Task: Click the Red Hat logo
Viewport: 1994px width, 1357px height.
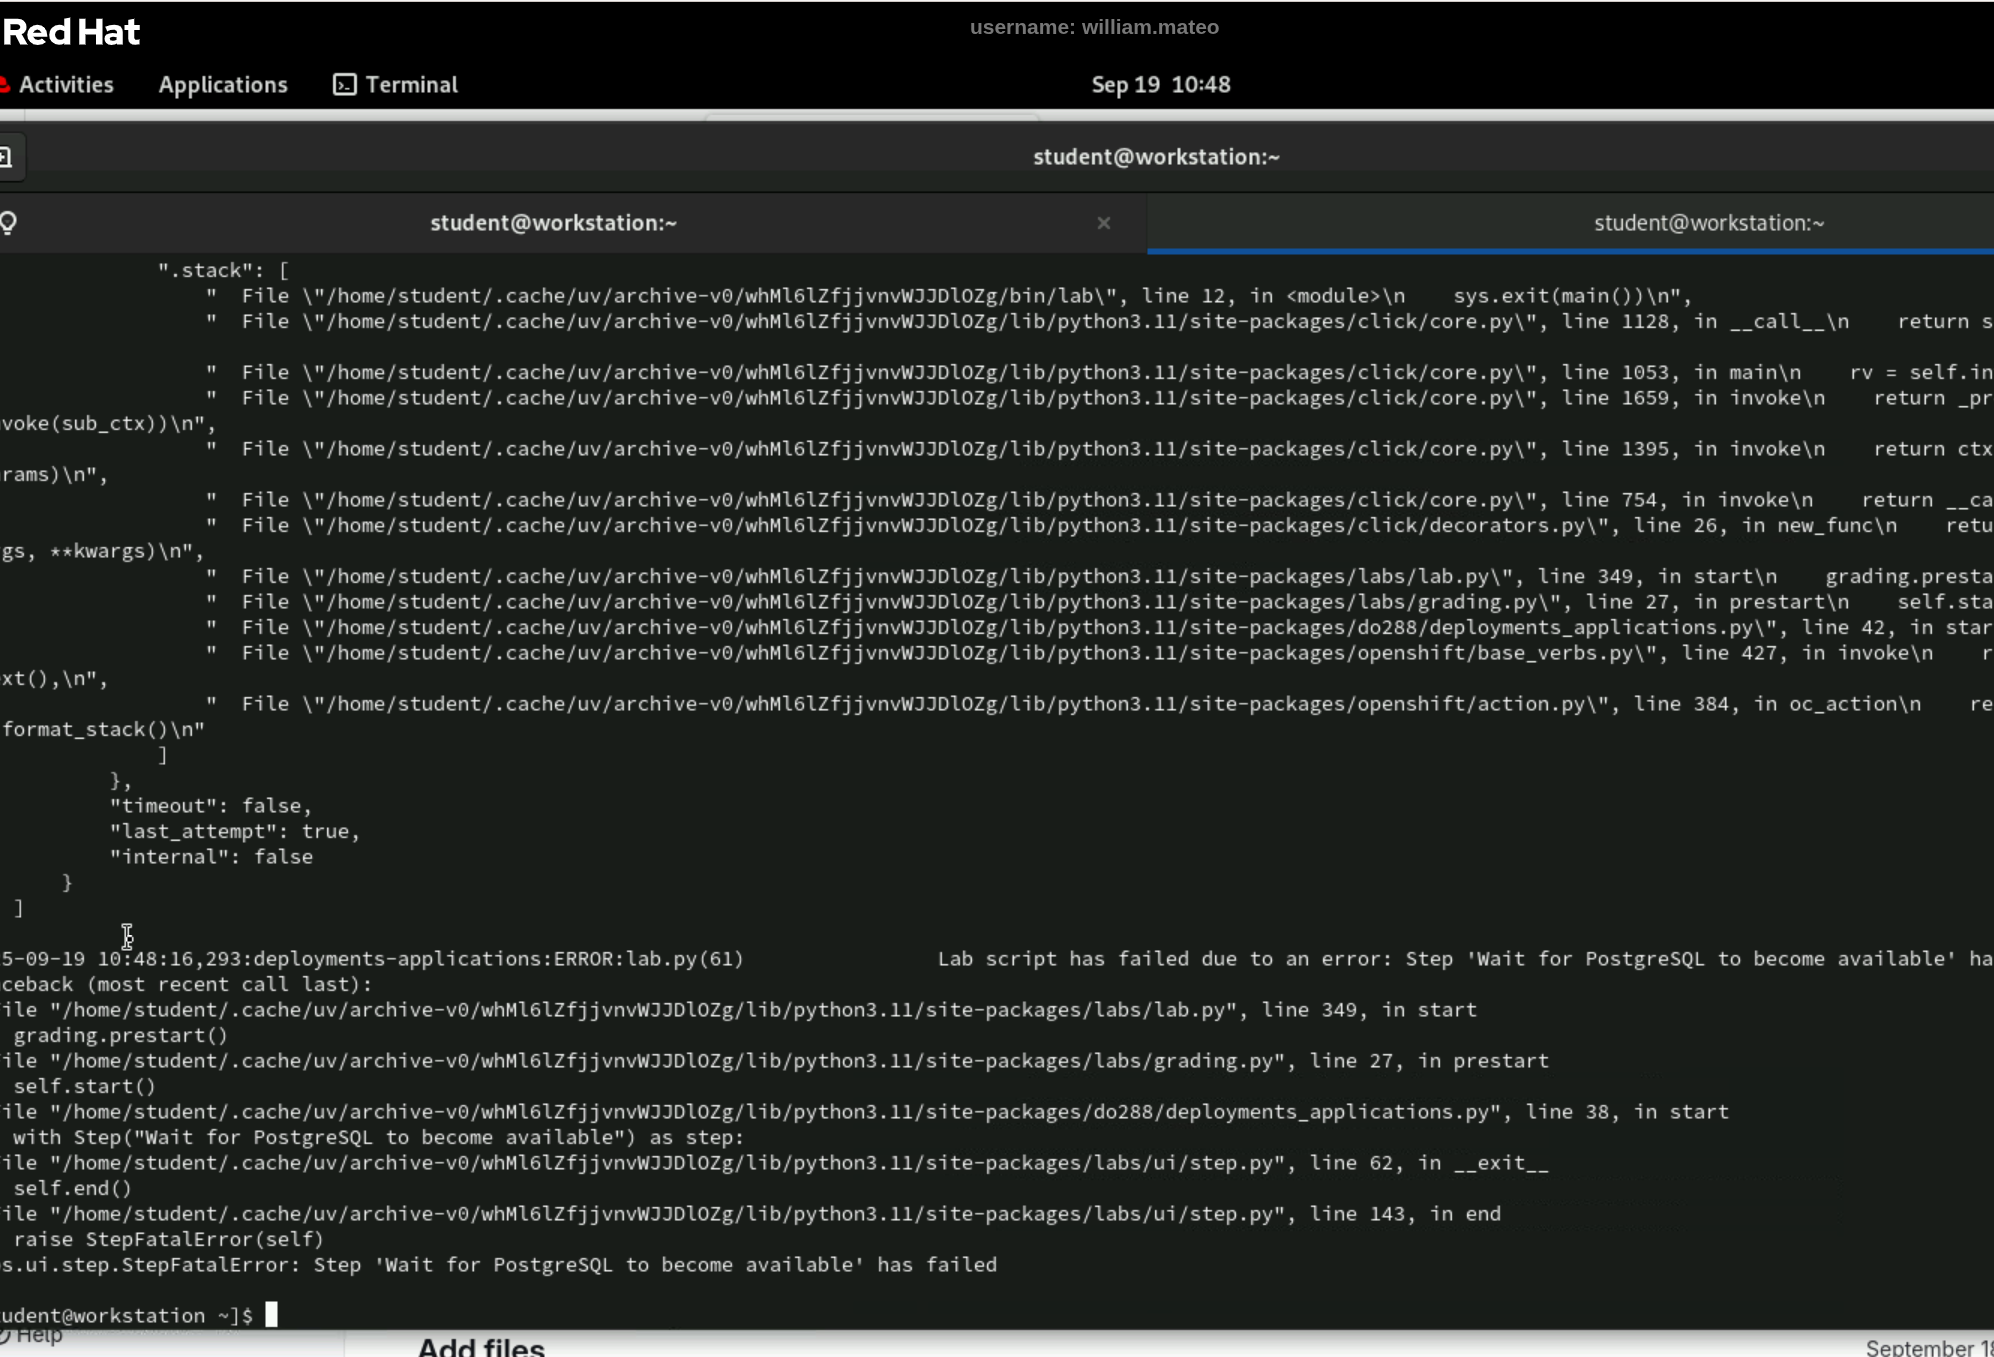Action: click(x=72, y=32)
